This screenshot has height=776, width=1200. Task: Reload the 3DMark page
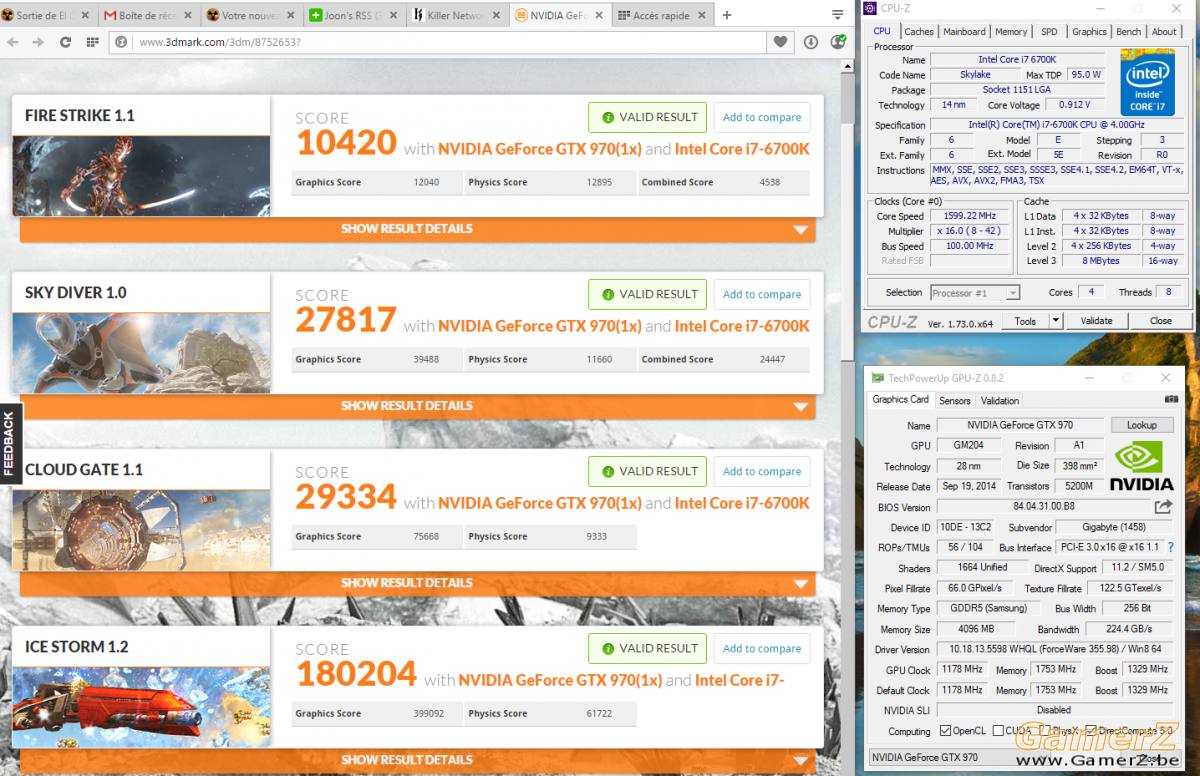[65, 42]
